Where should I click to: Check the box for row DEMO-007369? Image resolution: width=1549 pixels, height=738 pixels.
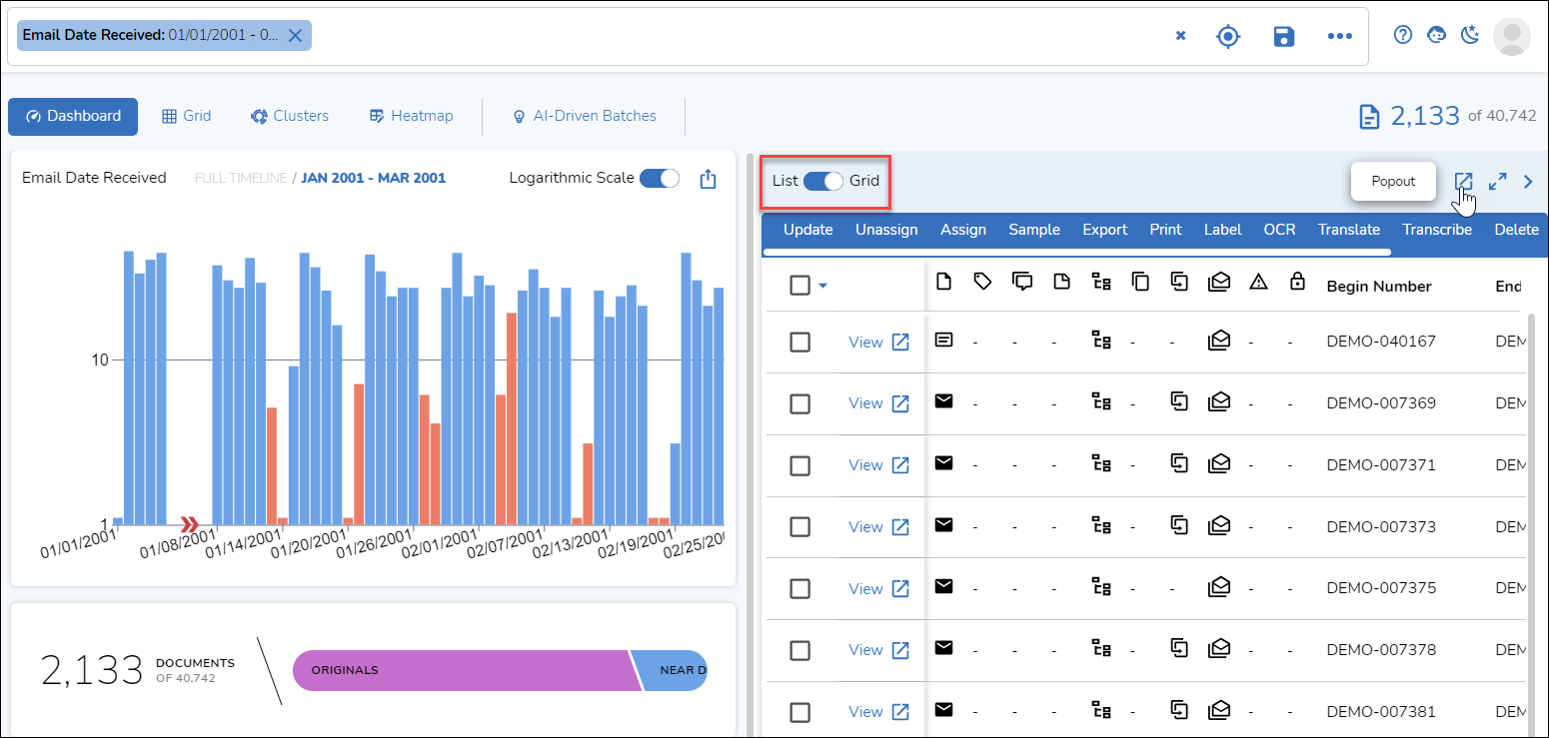tap(800, 404)
